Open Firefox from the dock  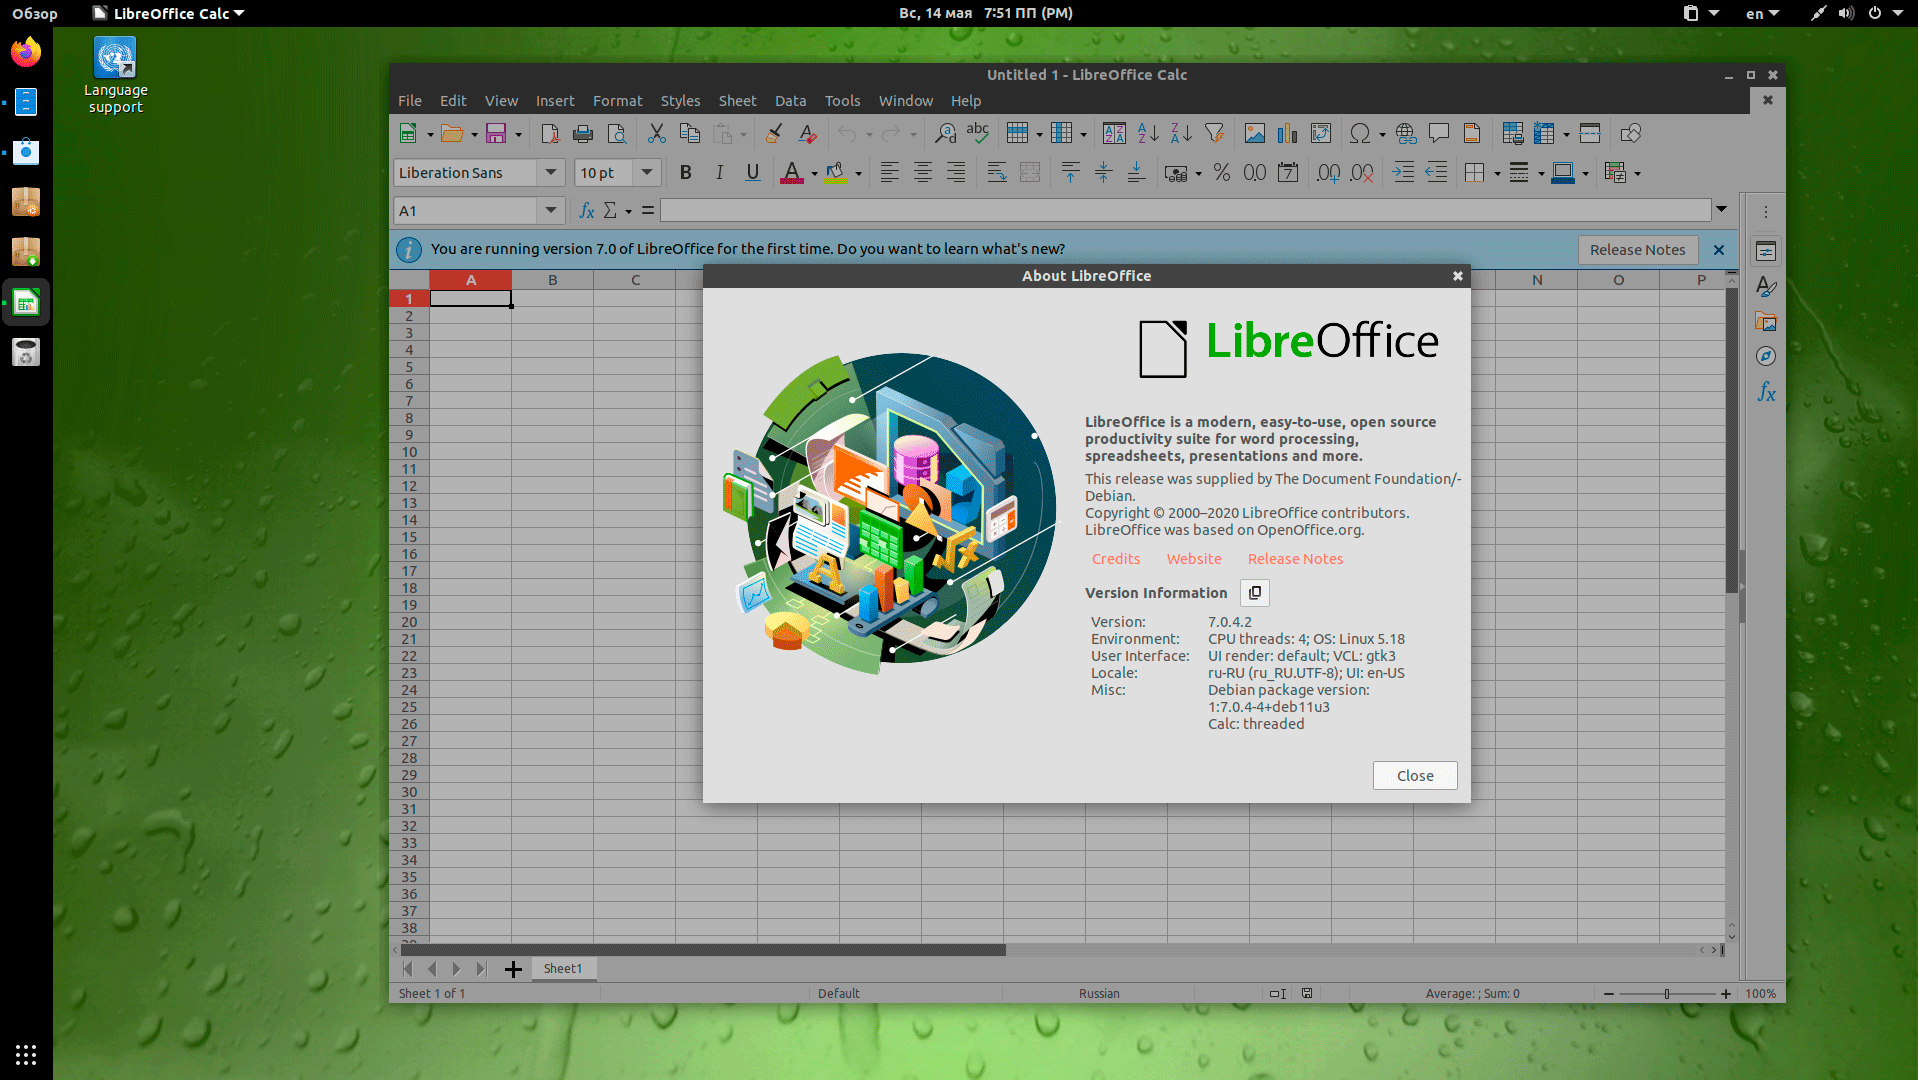26,52
